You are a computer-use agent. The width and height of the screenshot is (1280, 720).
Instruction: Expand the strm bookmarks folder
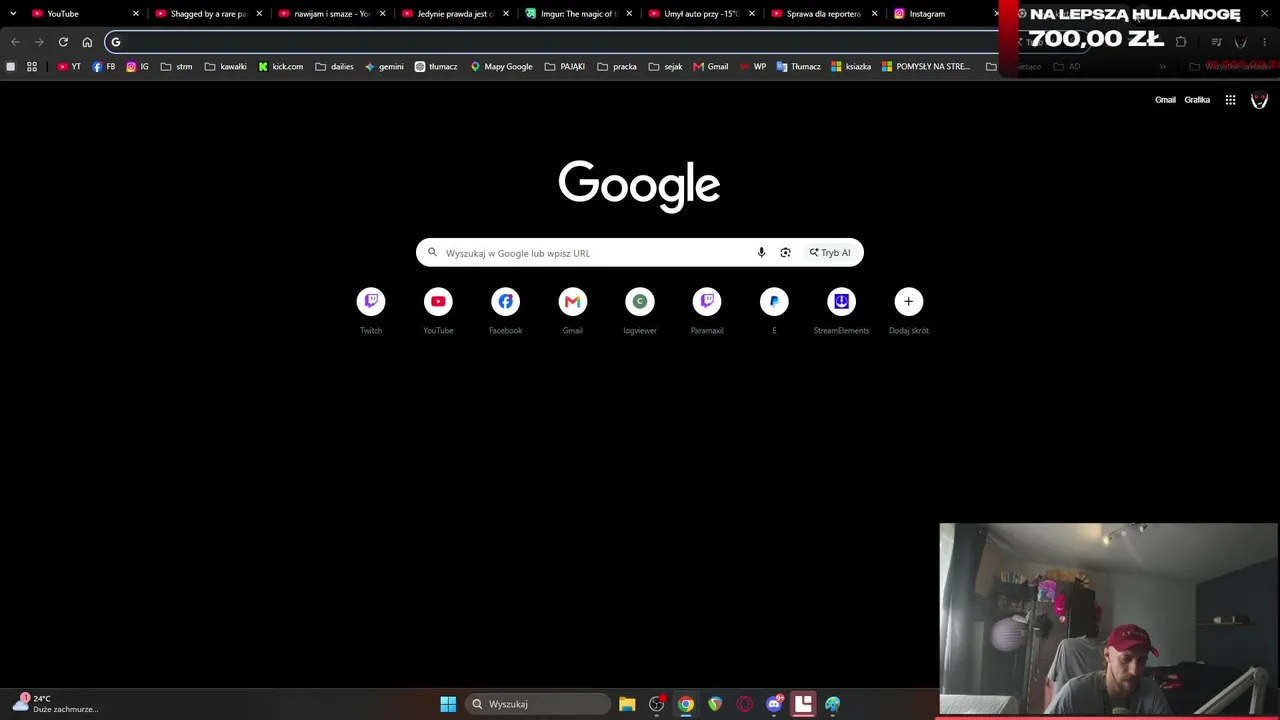pyautogui.click(x=176, y=67)
